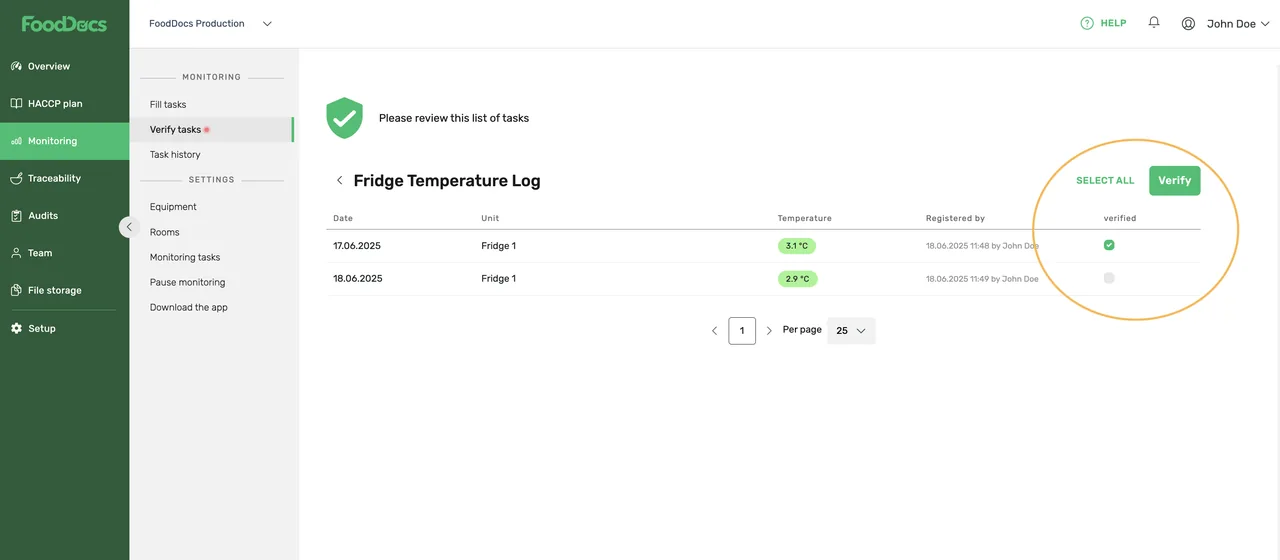Click the Fridge Temperature Log heading

click(x=447, y=181)
